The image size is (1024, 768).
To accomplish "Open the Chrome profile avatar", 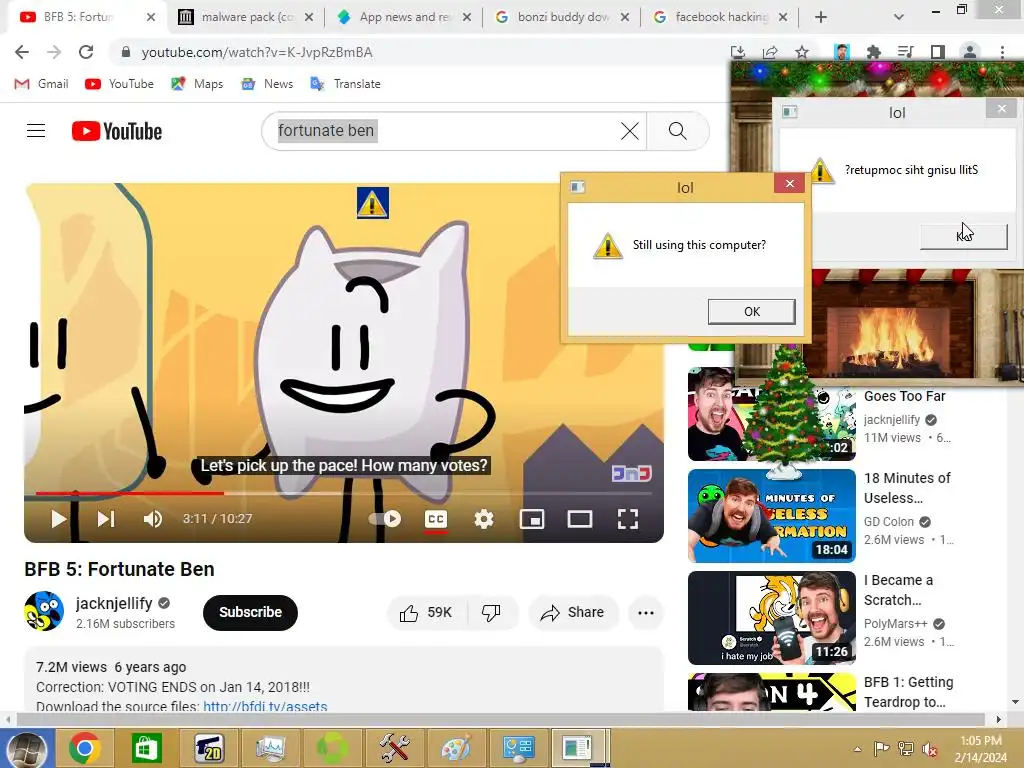I will pyautogui.click(x=970, y=52).
